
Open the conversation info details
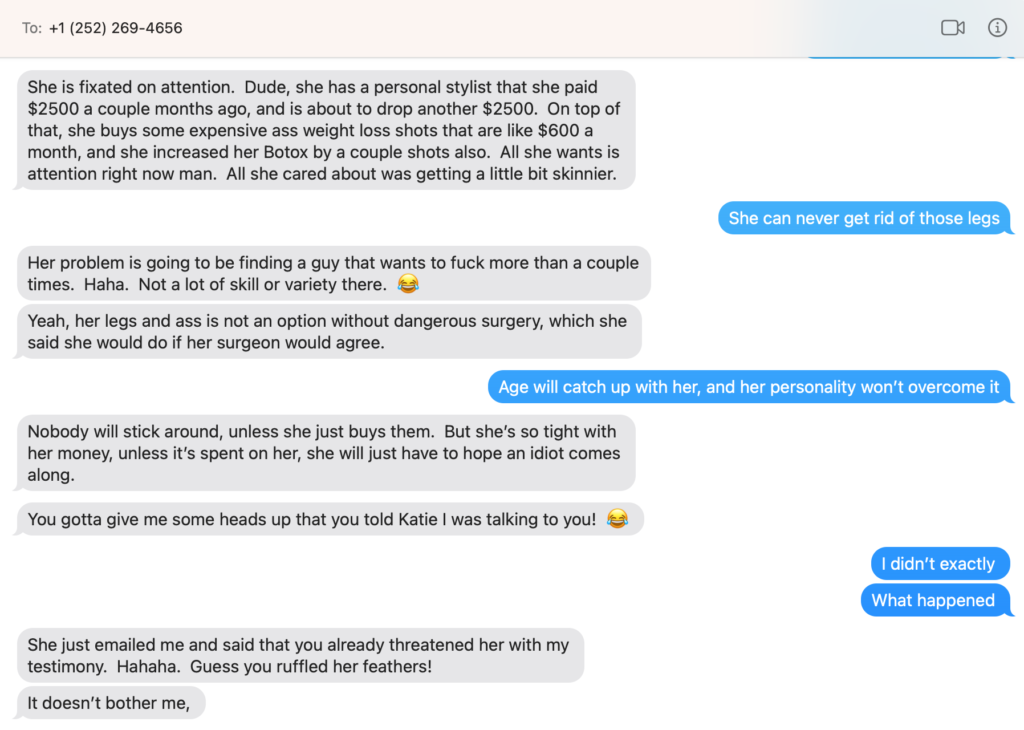point(997,28)
